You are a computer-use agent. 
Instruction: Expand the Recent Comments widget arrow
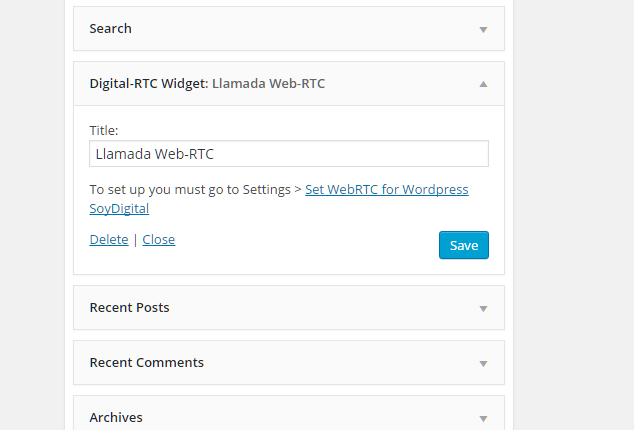(483, 363)
